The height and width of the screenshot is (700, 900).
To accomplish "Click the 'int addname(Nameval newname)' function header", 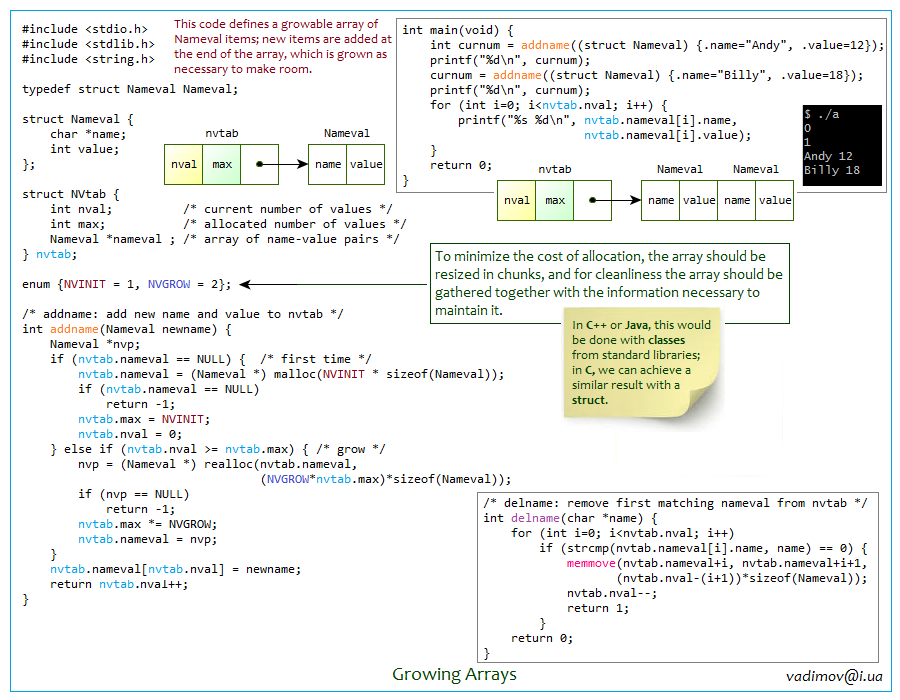I will [127, 329].
